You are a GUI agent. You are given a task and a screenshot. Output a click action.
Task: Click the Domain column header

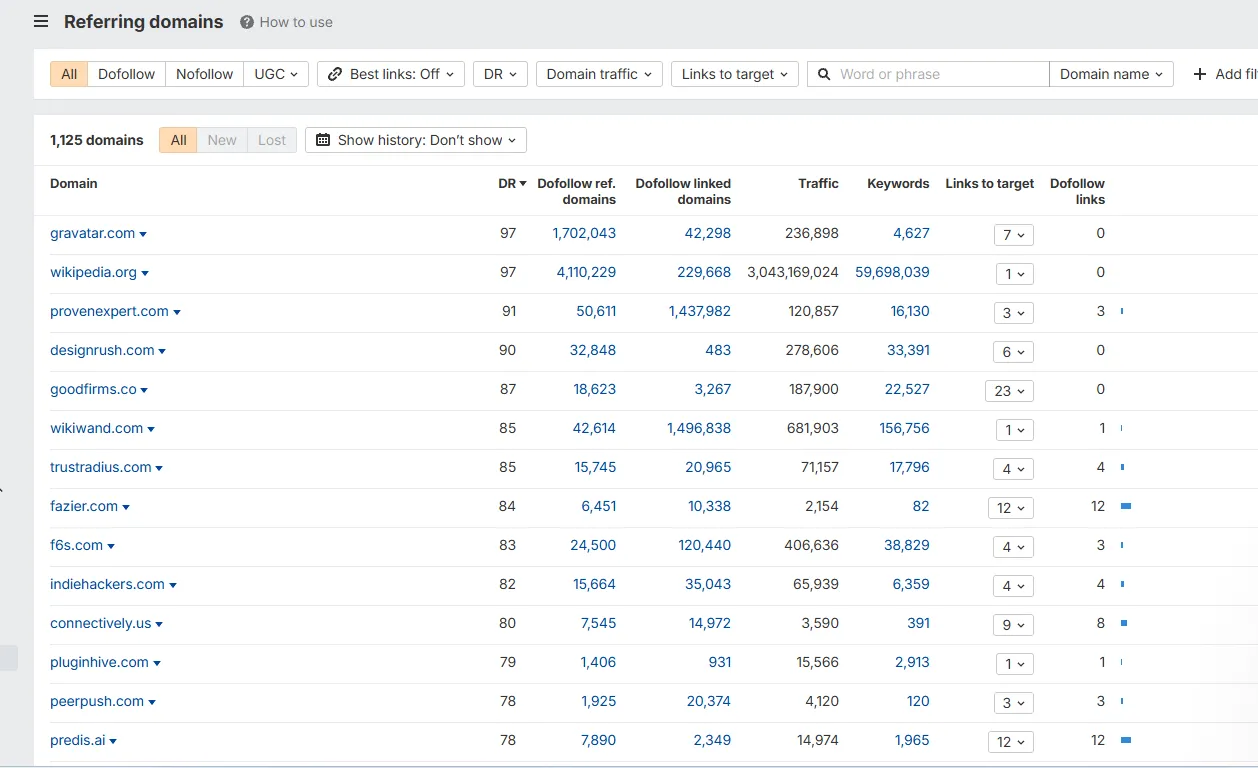coord(74,184)
